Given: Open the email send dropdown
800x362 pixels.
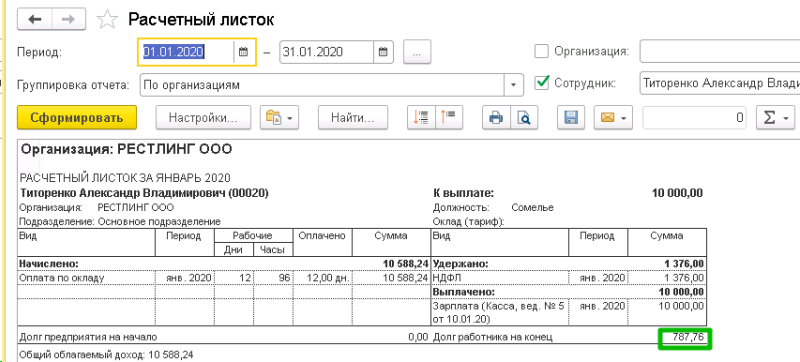Looking at the screenshot, I should pyautogui.click(x=613, y=118).
